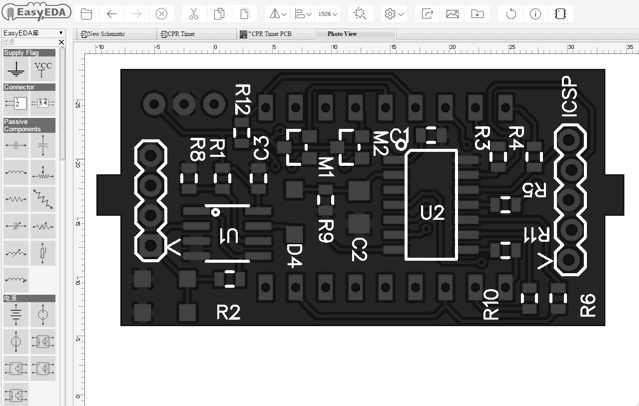Switch to the Photo View tab
Screen dimensions: 639x406
[344, 33]
